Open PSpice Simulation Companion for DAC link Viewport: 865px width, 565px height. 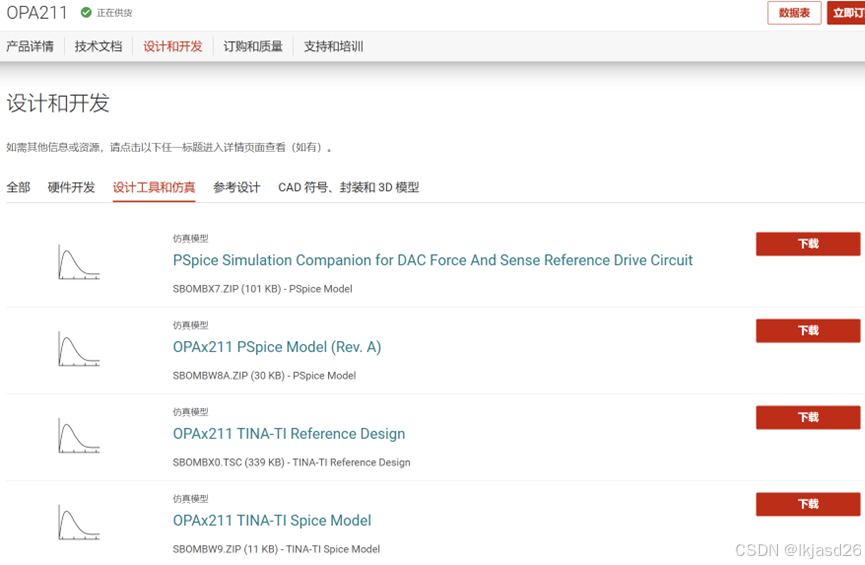click(432, 260)
